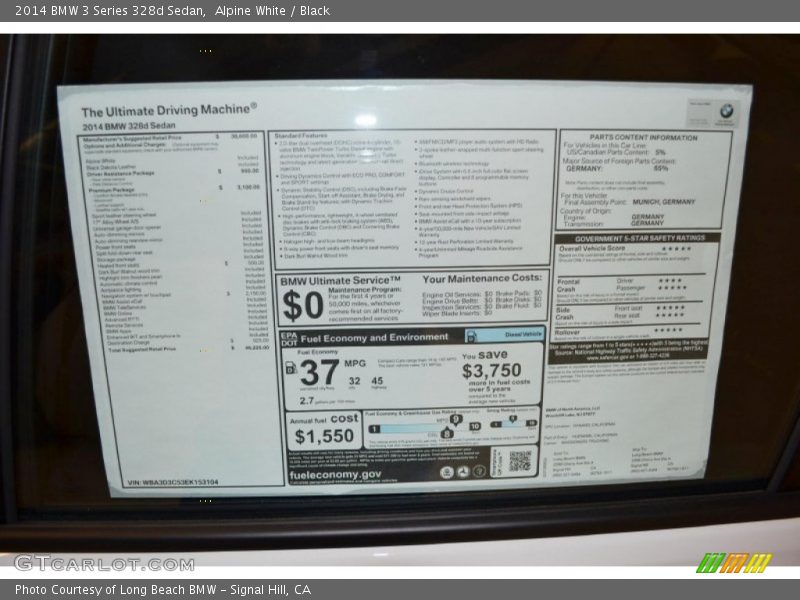Image resolution: width=800 pixels, height=600 pixels.
Task: Click the agency seals beside fueleconomy.gov
Action: click(463, 472)
